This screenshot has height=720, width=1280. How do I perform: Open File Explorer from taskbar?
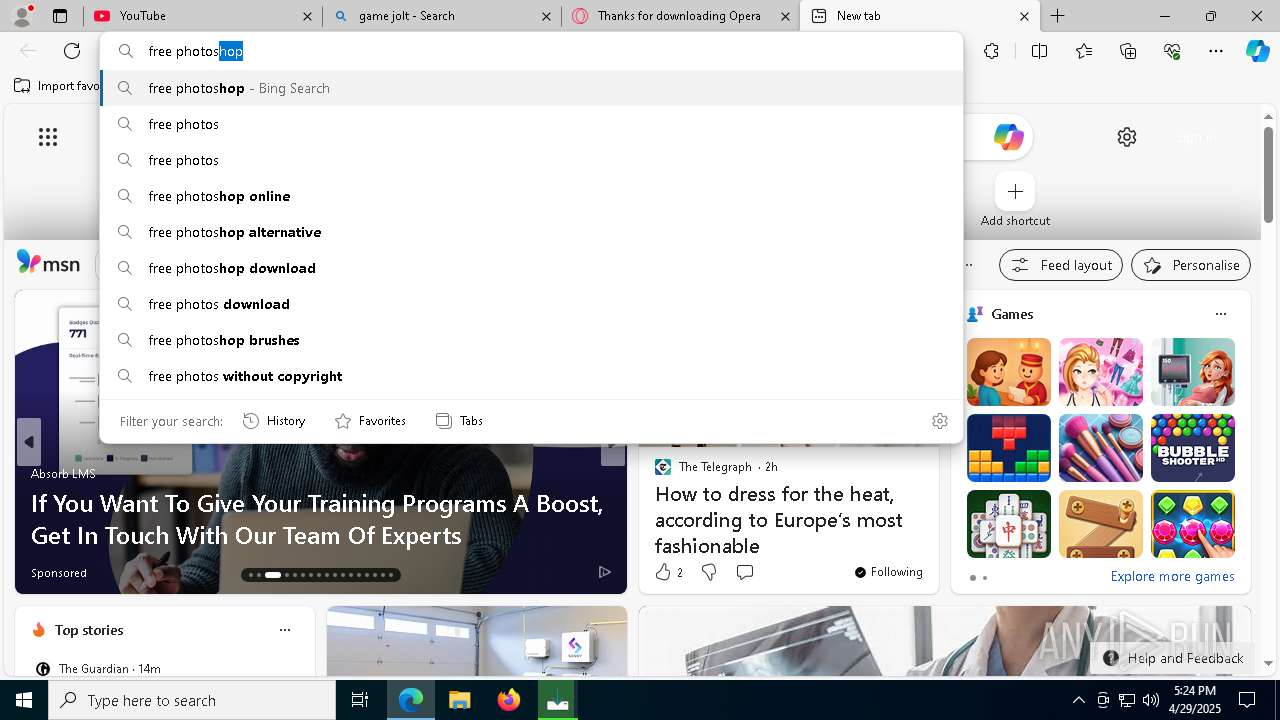point(460,700)
